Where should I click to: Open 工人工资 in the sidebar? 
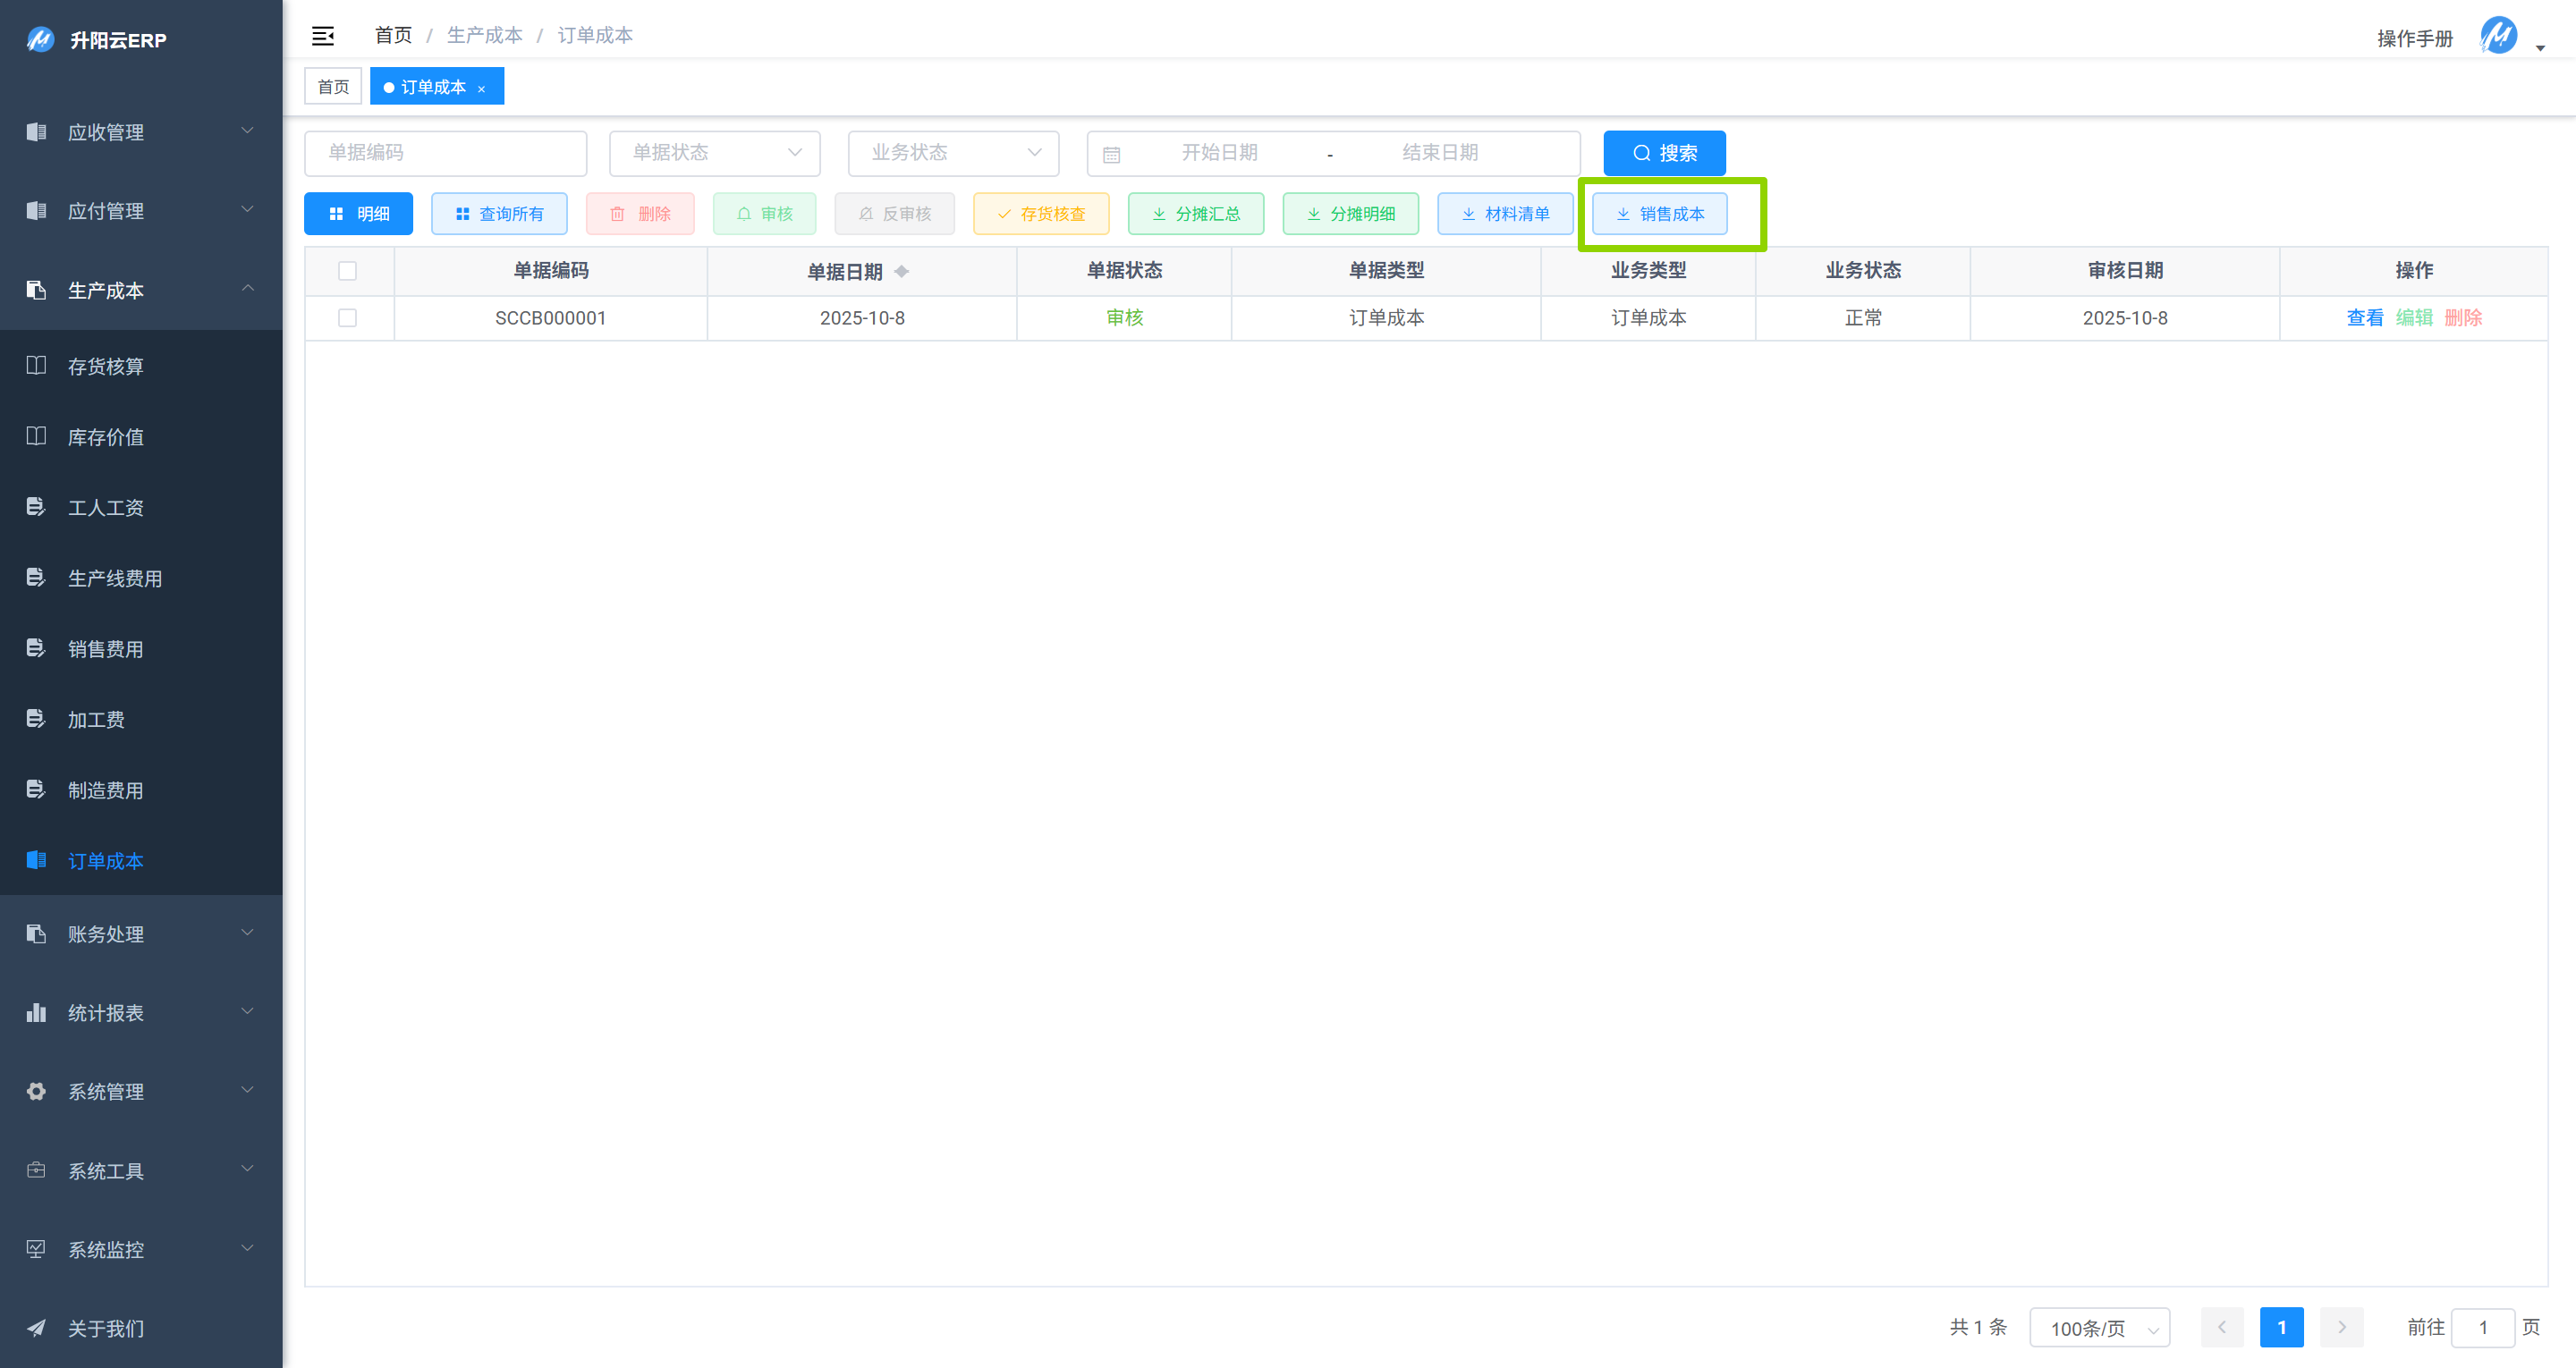point(106,508)
